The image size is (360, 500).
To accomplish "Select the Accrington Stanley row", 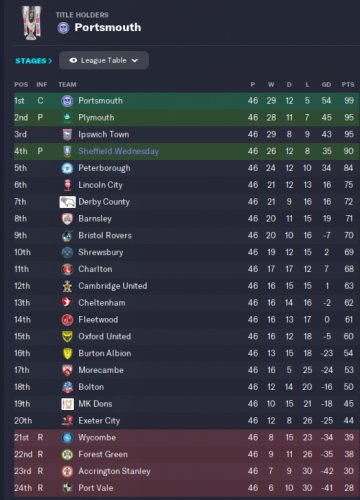I will [186, 471].
